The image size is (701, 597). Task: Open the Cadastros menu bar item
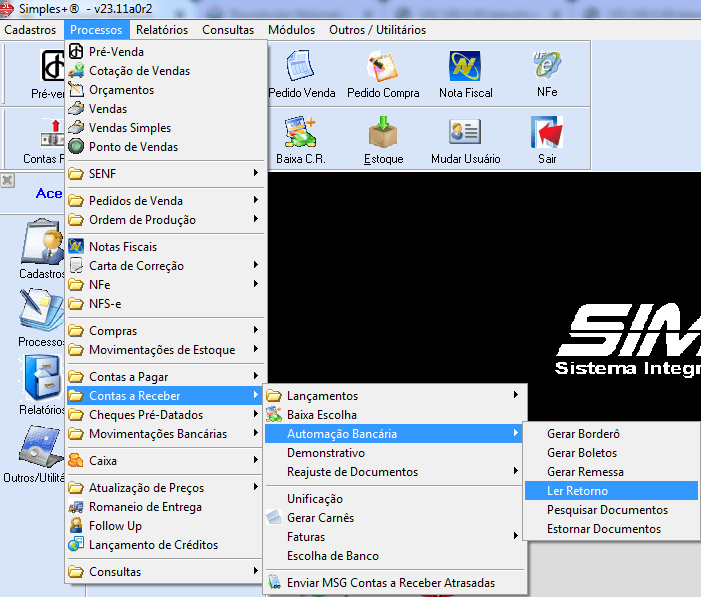point(30,30)
